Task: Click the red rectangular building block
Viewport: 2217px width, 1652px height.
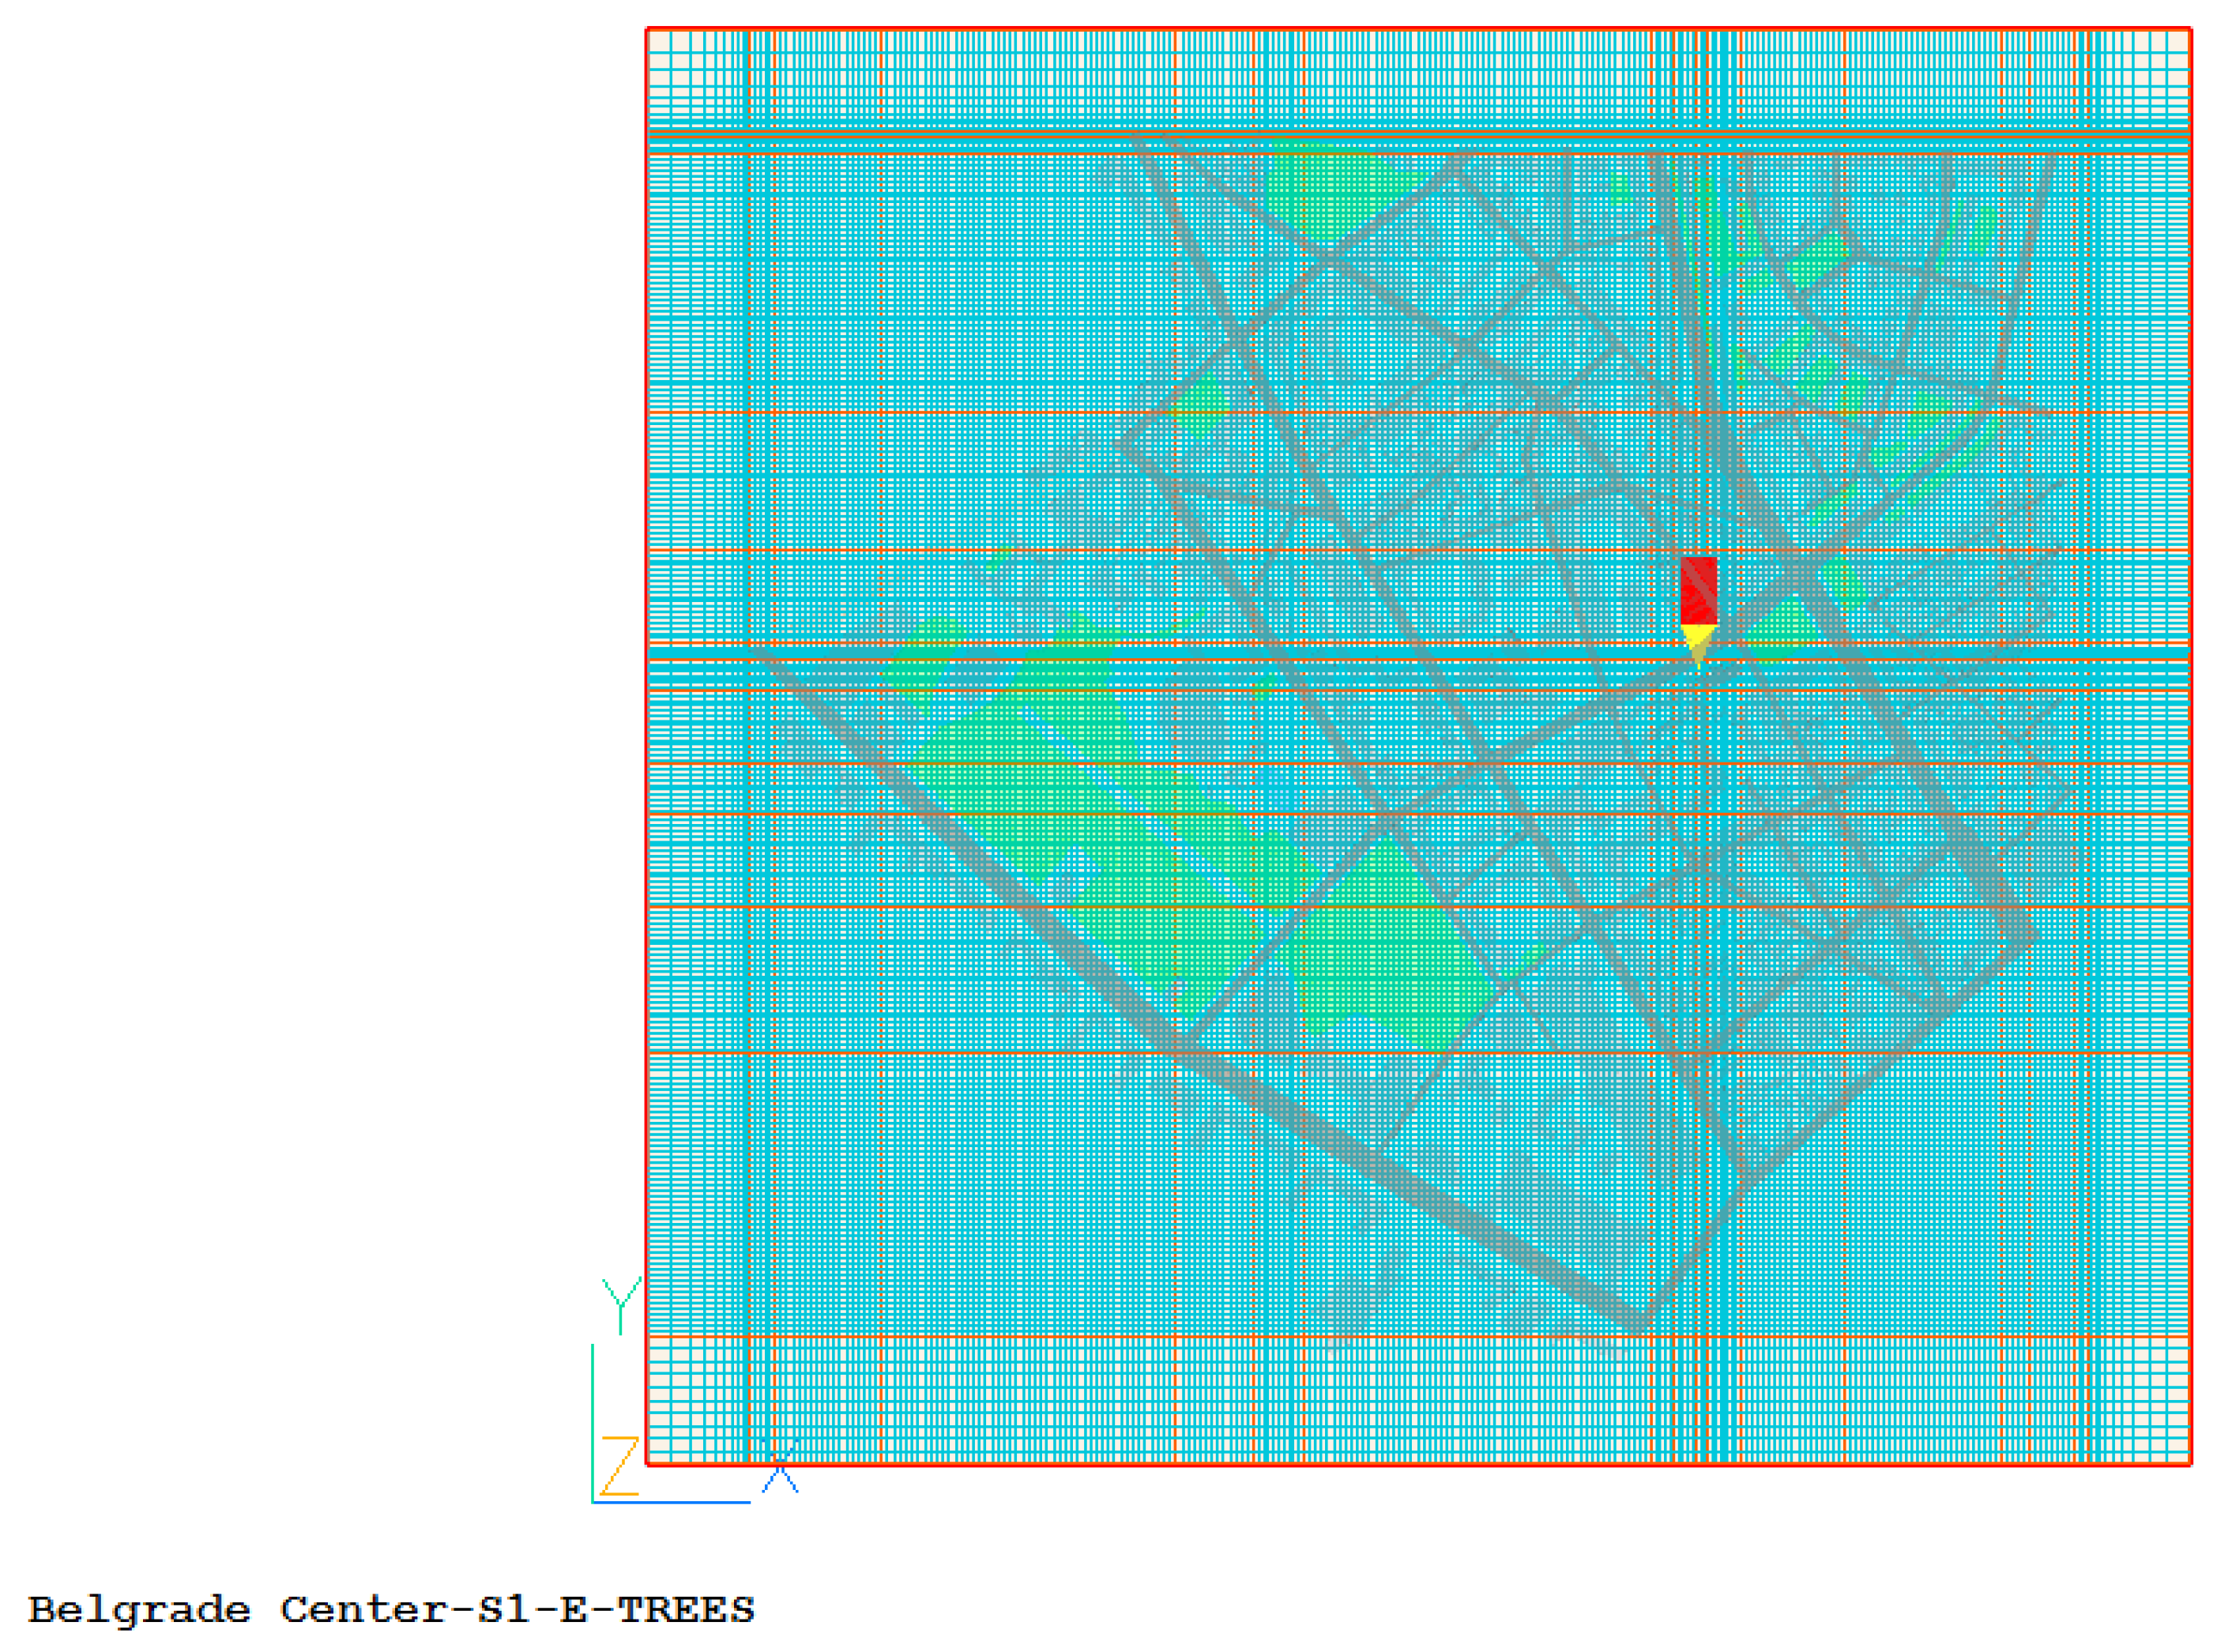Action: (1698, 590)
